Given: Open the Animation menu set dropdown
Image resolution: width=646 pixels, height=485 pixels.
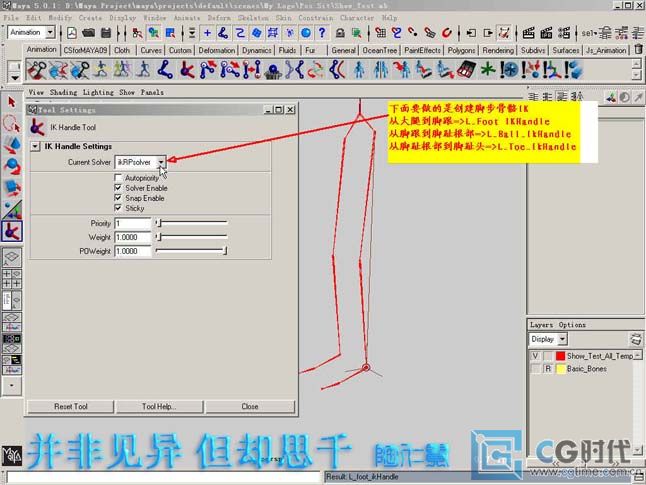Looking at the screenshot, I should [x=50, y=32].
